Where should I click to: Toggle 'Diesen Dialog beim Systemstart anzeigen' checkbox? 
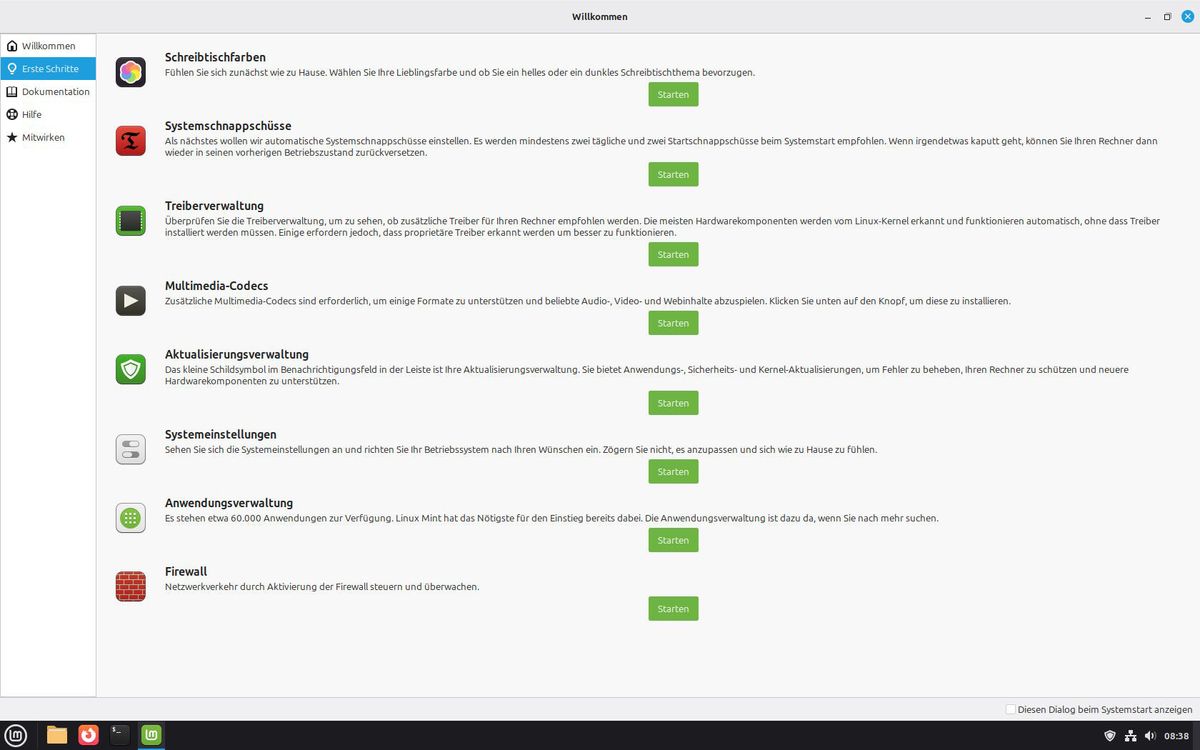pyautogui.click(x=1010, y=709)
